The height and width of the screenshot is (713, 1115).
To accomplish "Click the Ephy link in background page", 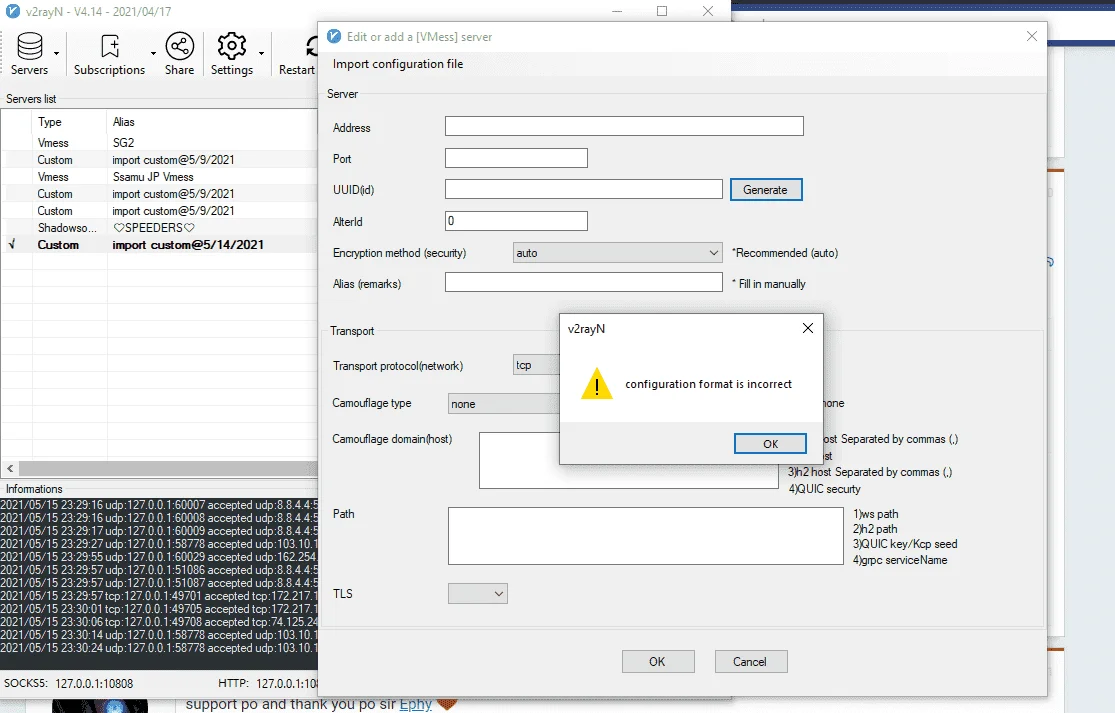I will point(416,704).
